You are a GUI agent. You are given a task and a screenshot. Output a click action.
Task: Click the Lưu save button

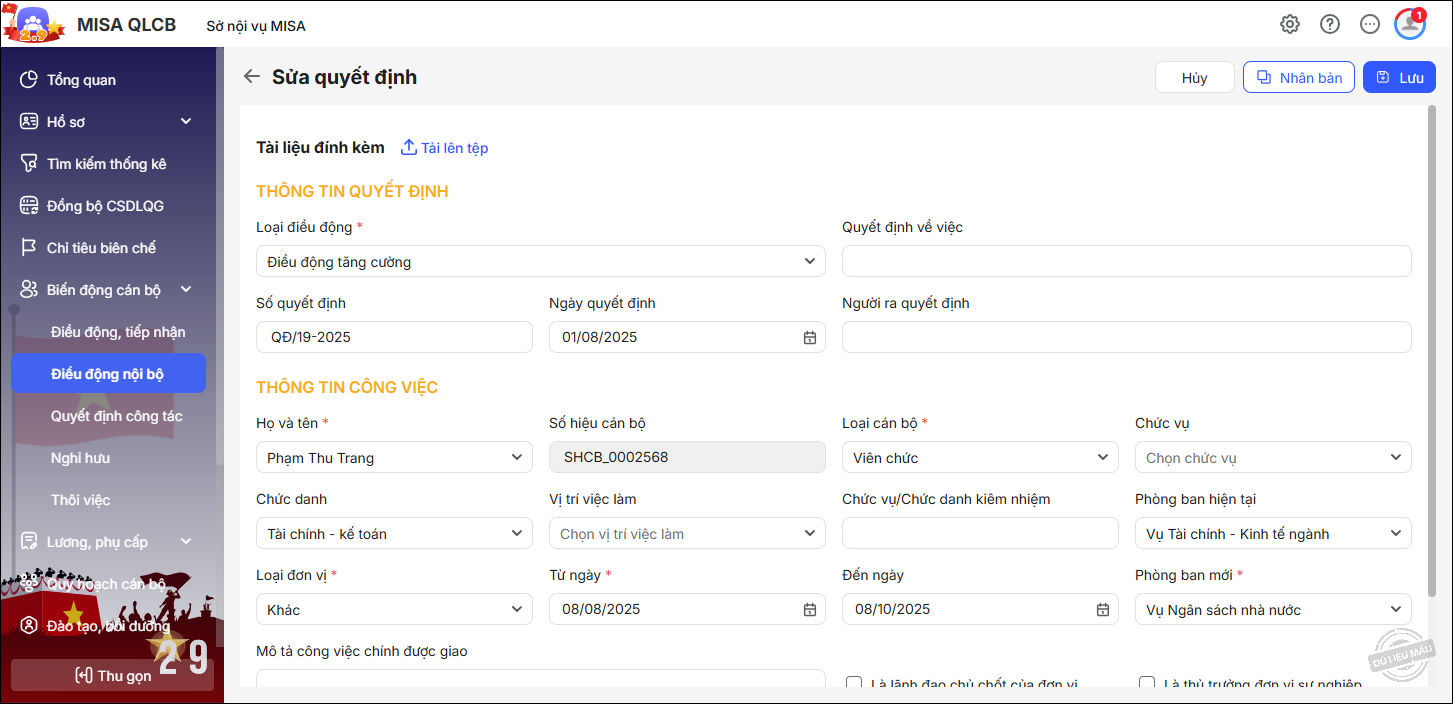1399,78
